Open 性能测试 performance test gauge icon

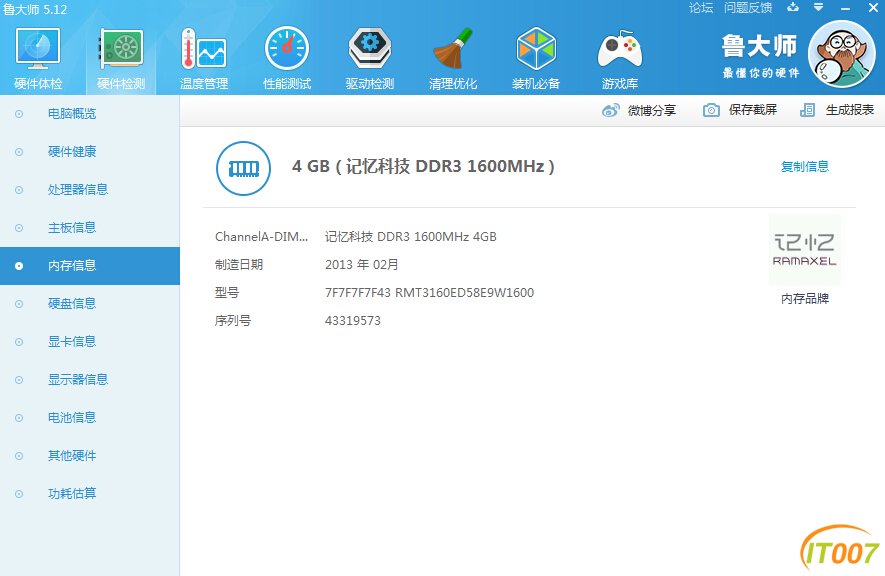[287, 49]
